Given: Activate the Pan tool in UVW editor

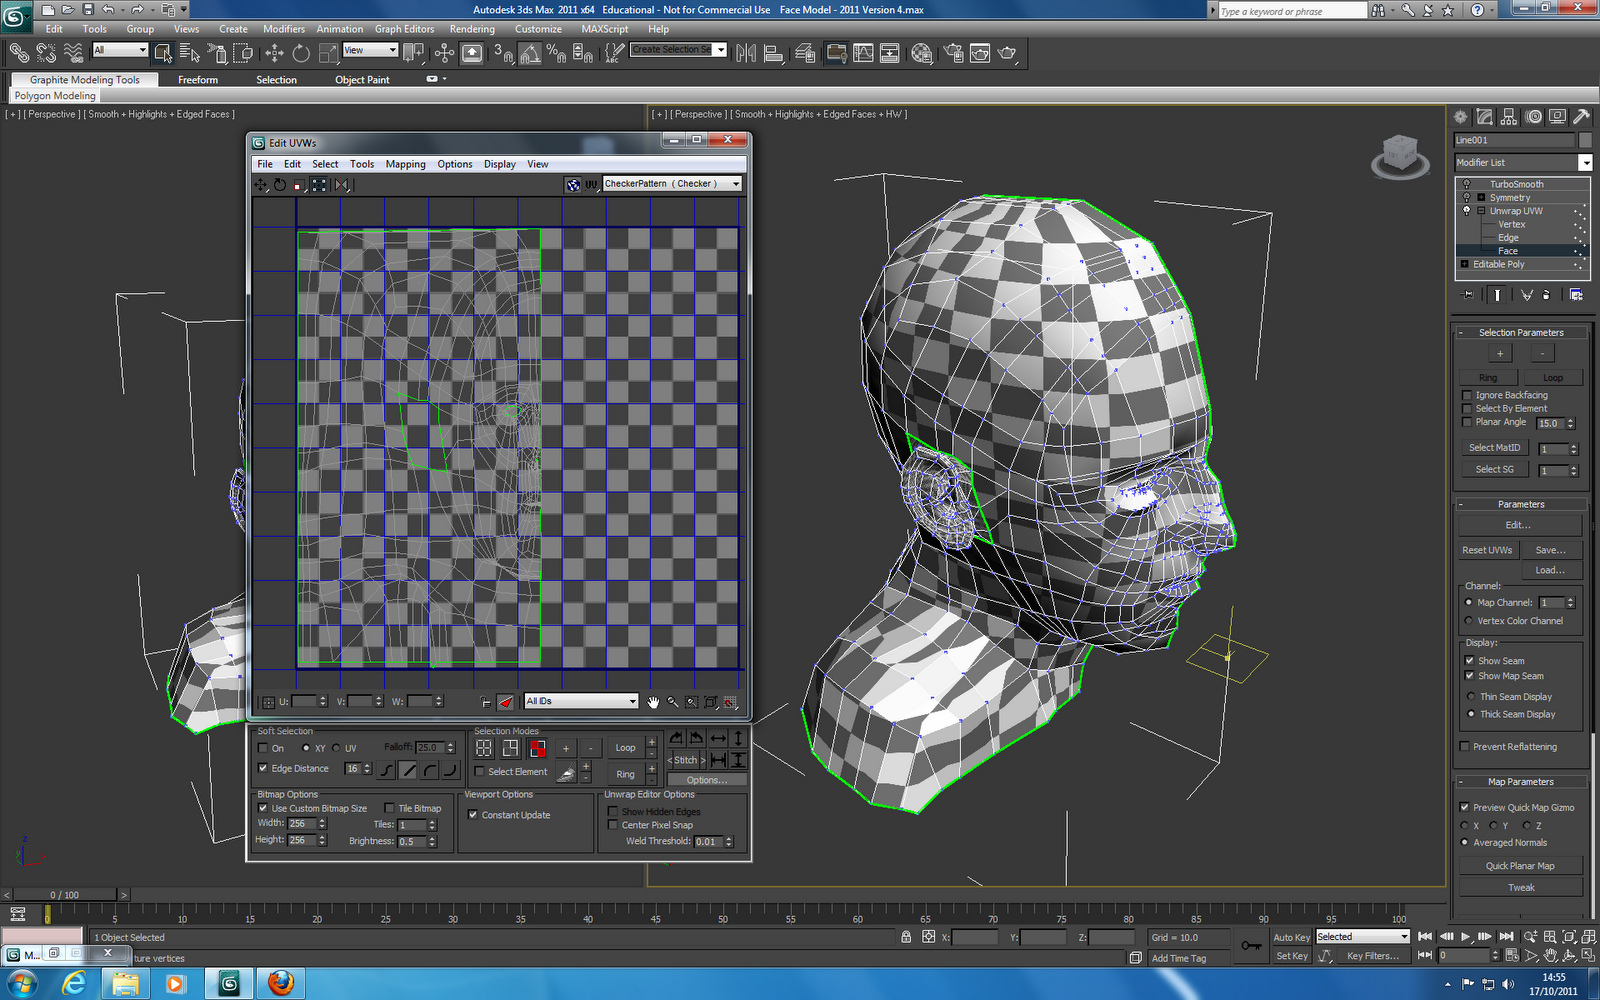Looking at the screenshot, I should (653, 701).
